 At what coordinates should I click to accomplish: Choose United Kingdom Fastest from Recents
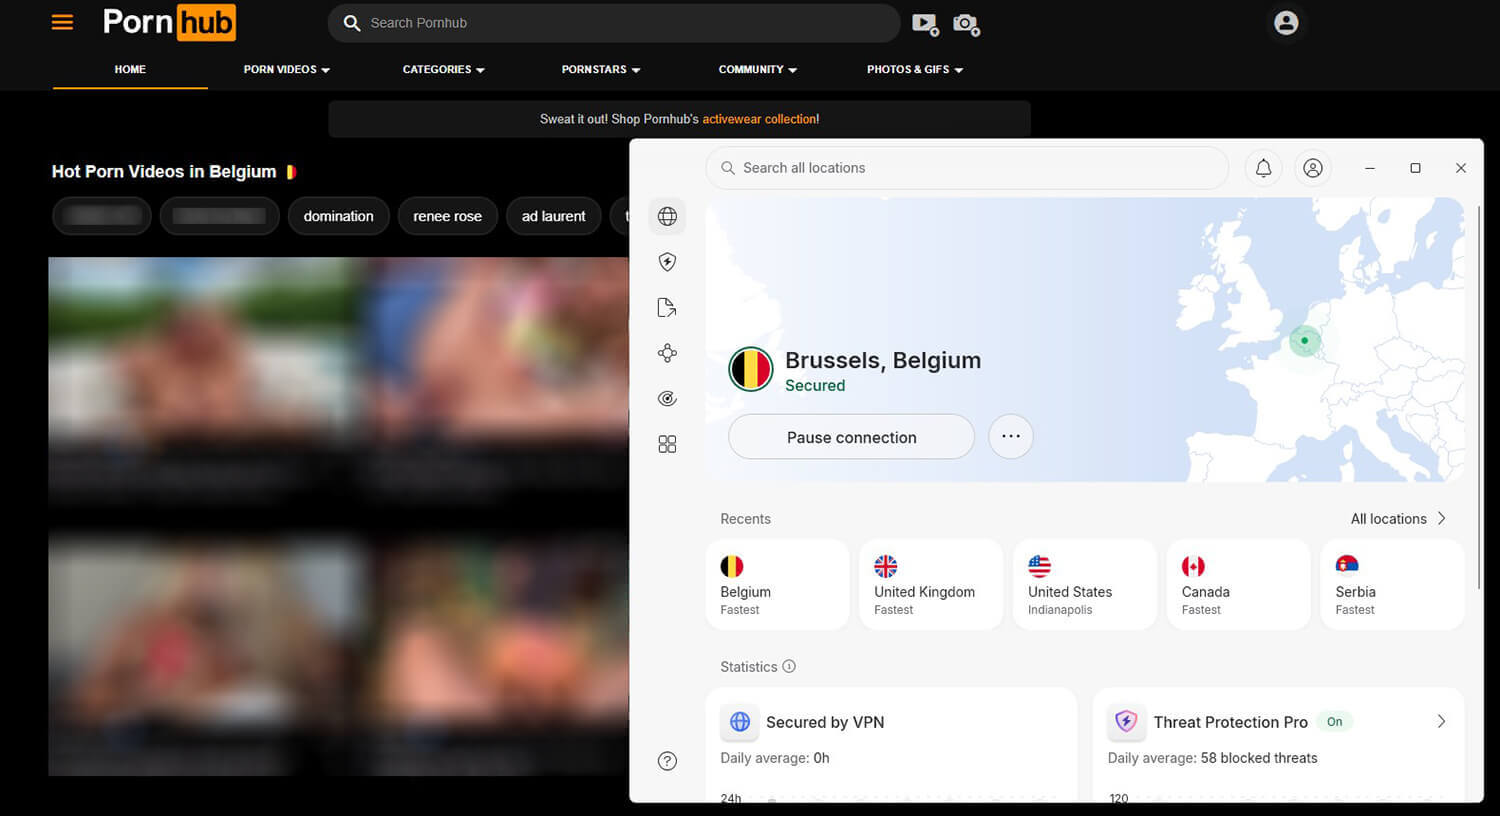pos(931,585)
